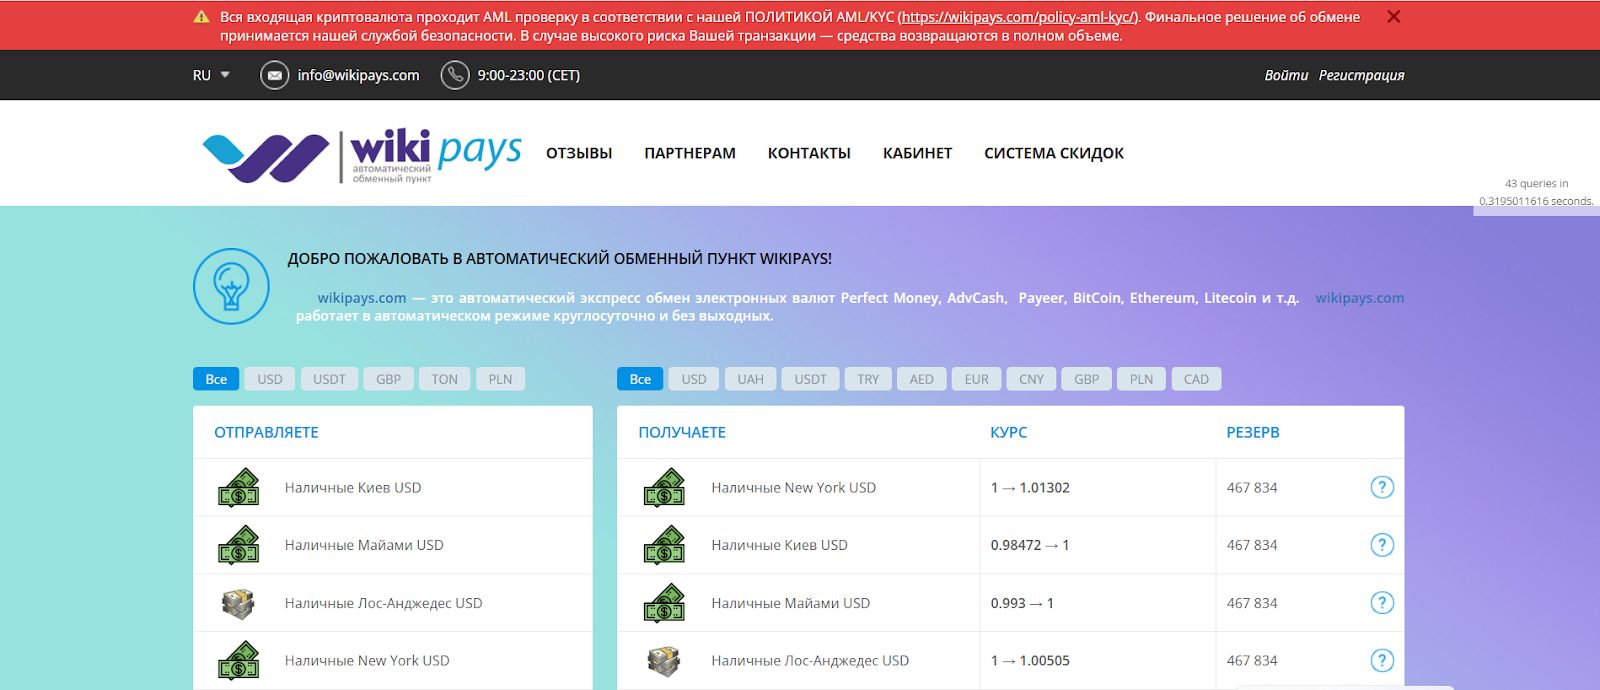Click the rate 1 → 1.00505
Image resolution: width=1600 pixels, height=690 pixels.
tap(1030, 661)
